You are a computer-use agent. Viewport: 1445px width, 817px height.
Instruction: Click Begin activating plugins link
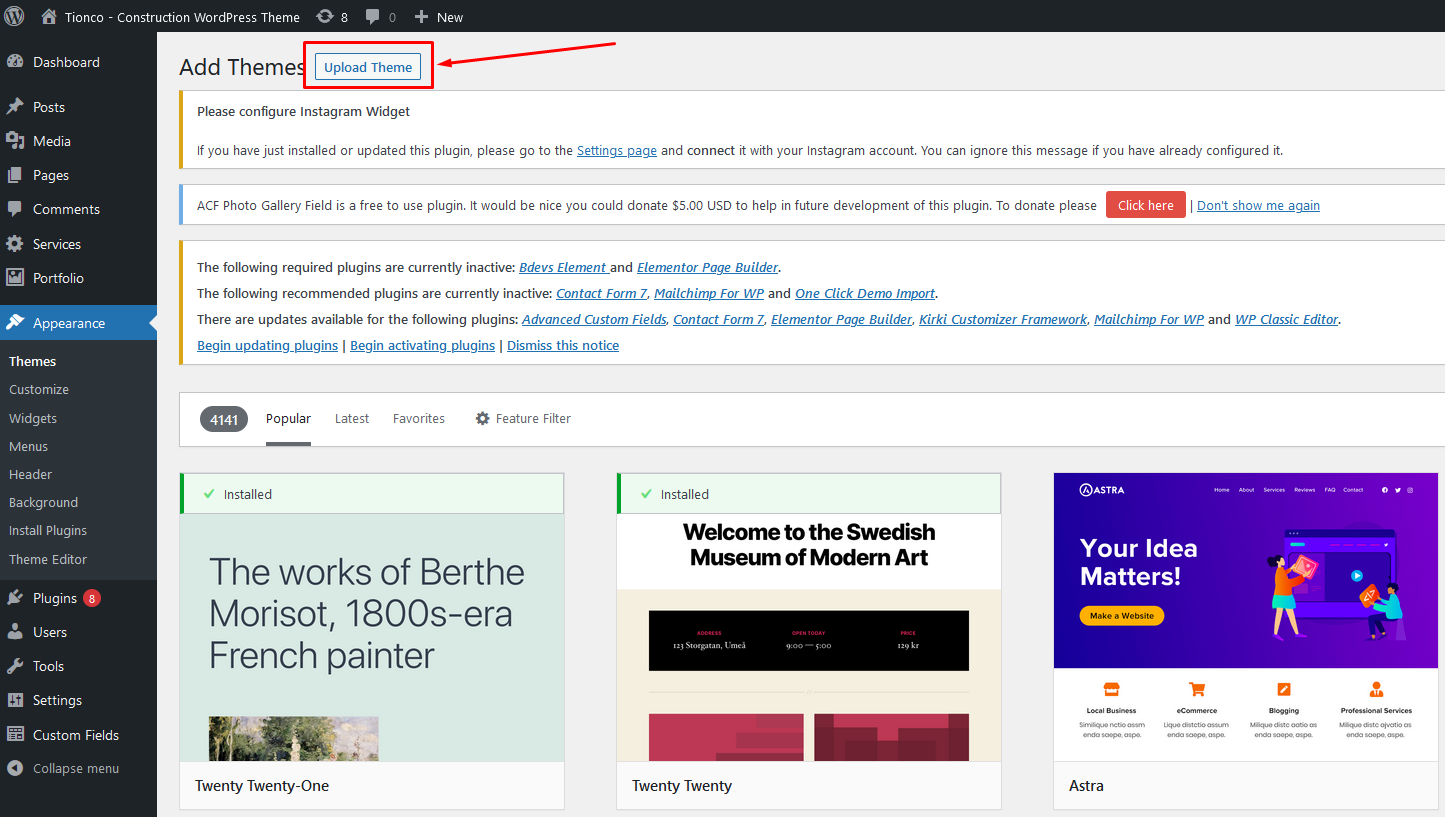pos(422,345)
